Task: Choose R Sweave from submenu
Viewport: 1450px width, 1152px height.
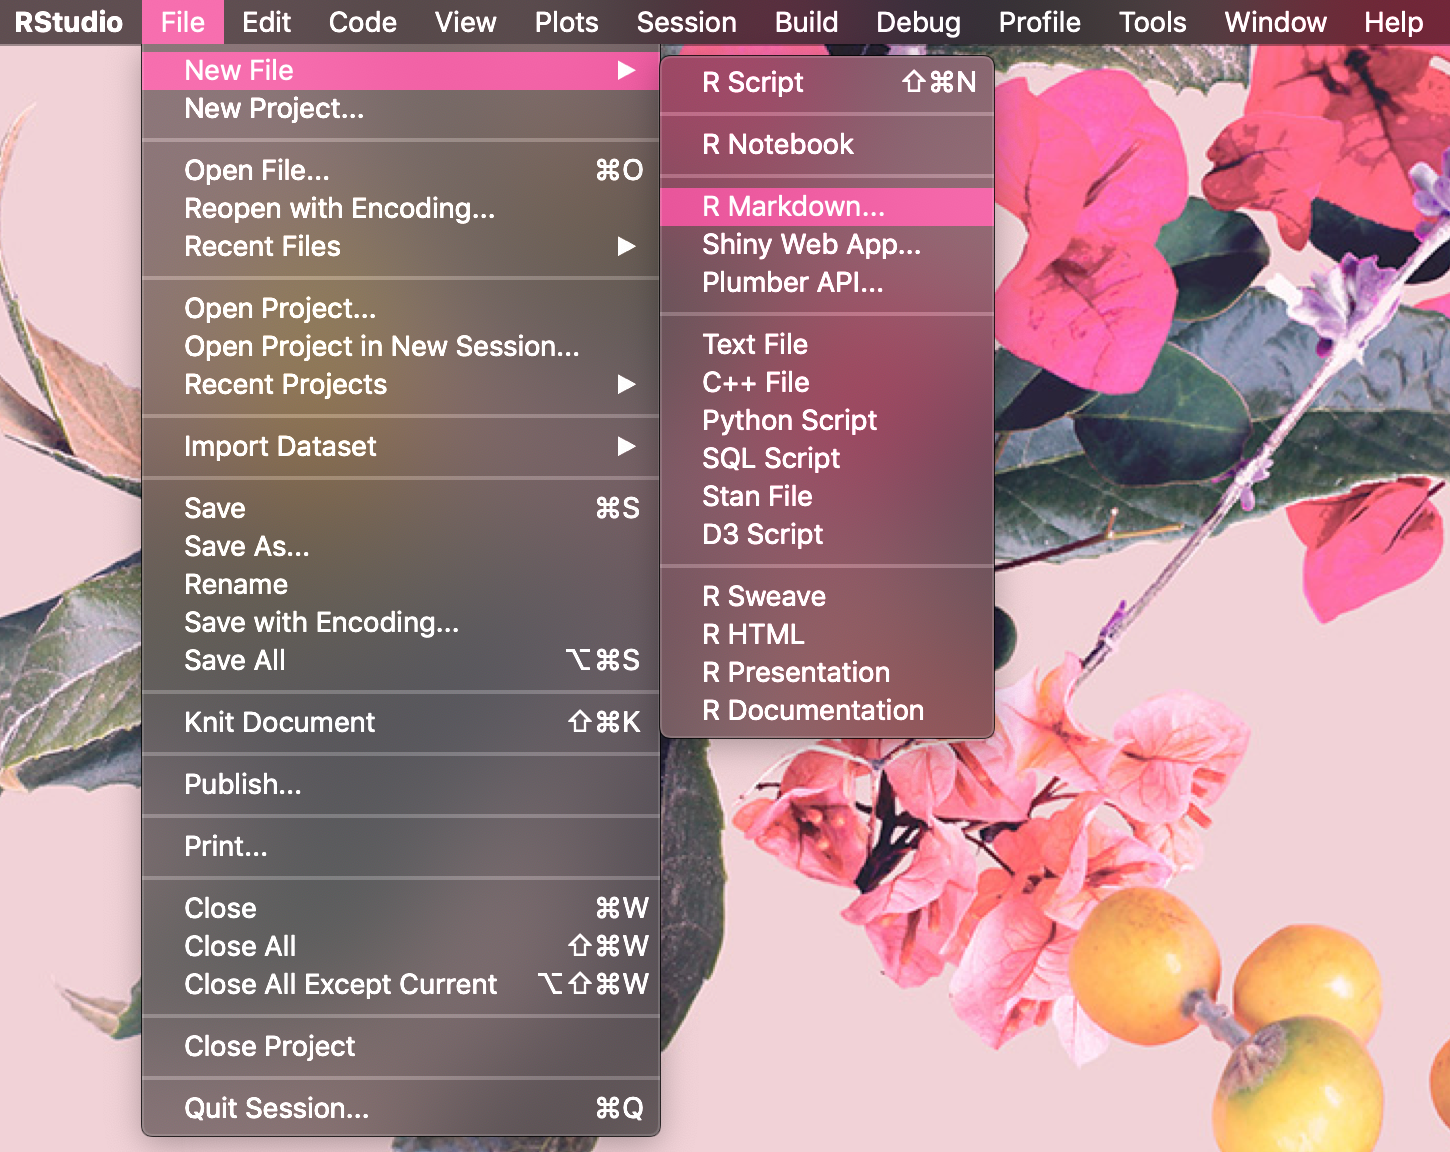Action: point(827,596)
